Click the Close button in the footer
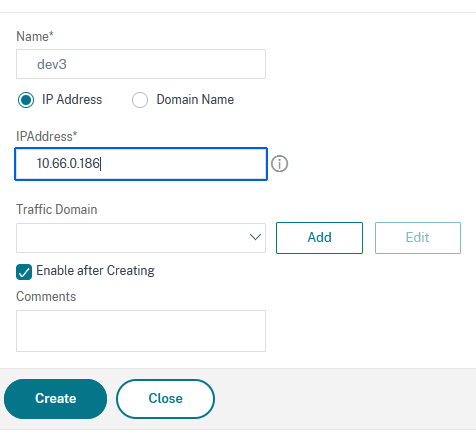 pyautogui.click(x=166, y=399)
